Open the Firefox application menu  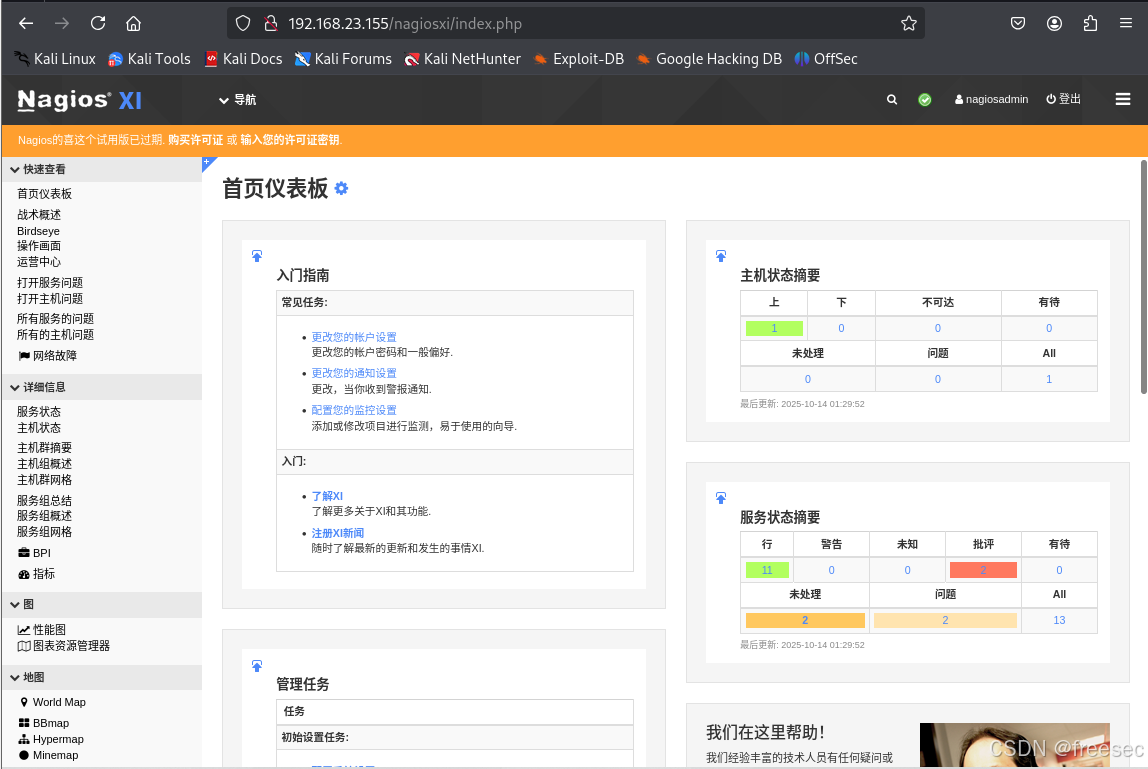(x=1126, y=23)
